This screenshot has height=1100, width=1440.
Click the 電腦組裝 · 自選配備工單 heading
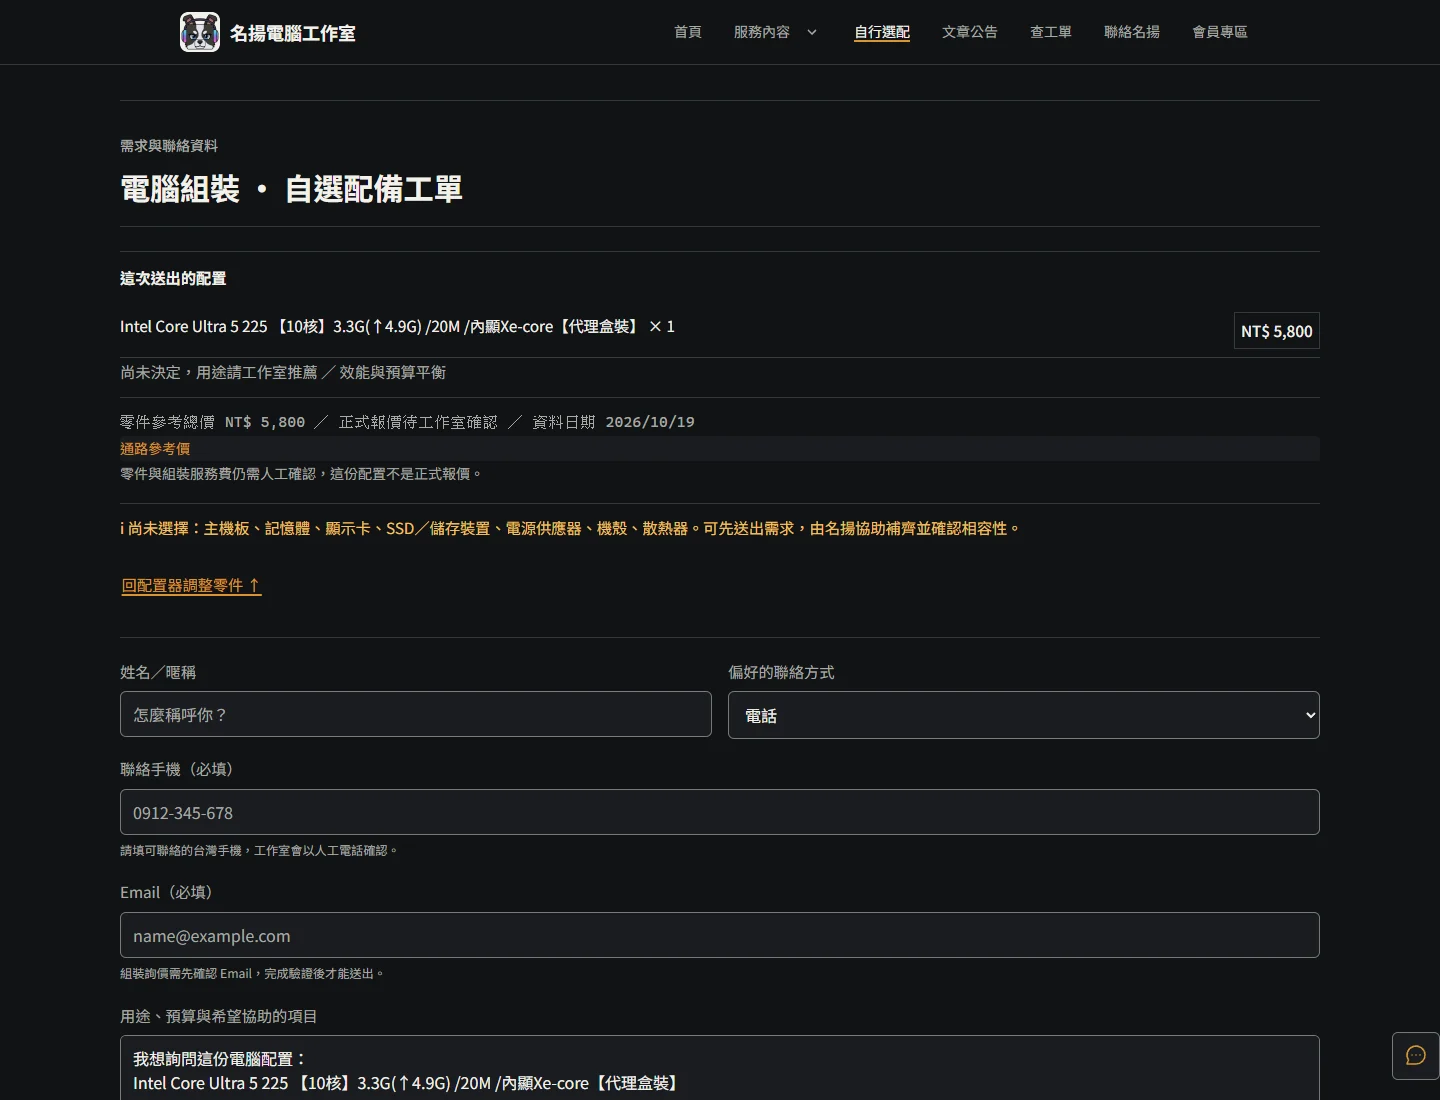(291, 189)
